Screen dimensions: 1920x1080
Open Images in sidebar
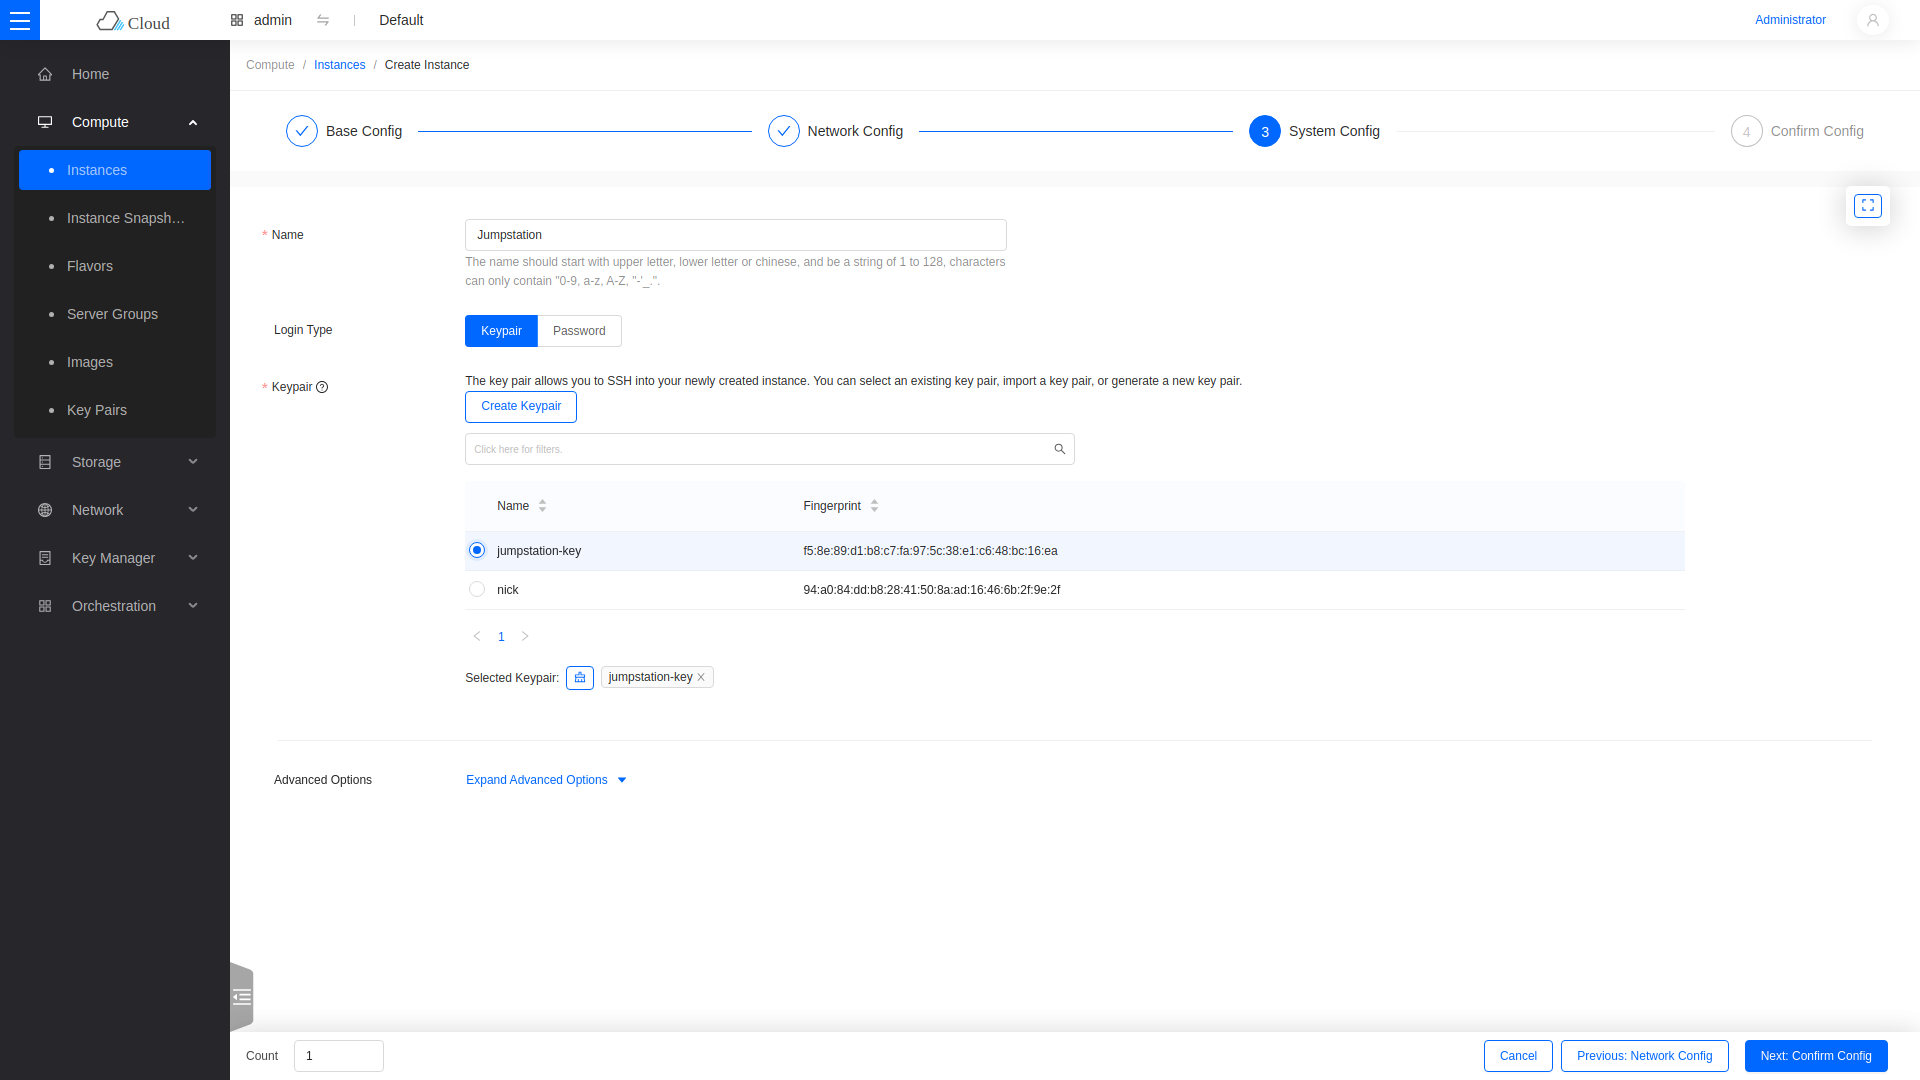coord(115,362)
